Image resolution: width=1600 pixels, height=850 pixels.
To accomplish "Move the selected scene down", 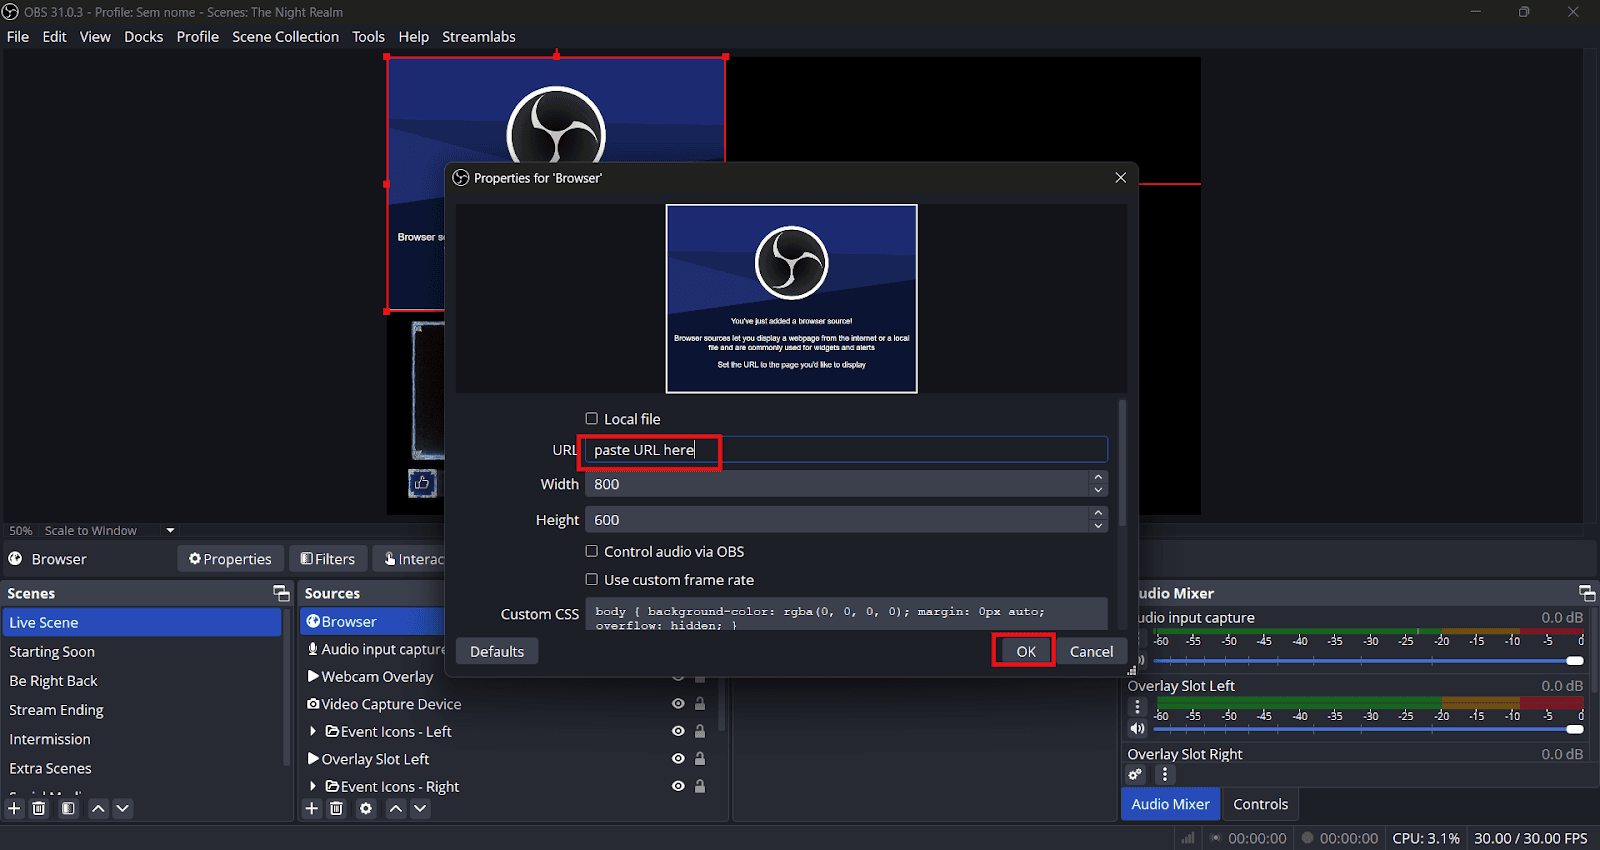I will pyautogui.click(x=122, y=808).
